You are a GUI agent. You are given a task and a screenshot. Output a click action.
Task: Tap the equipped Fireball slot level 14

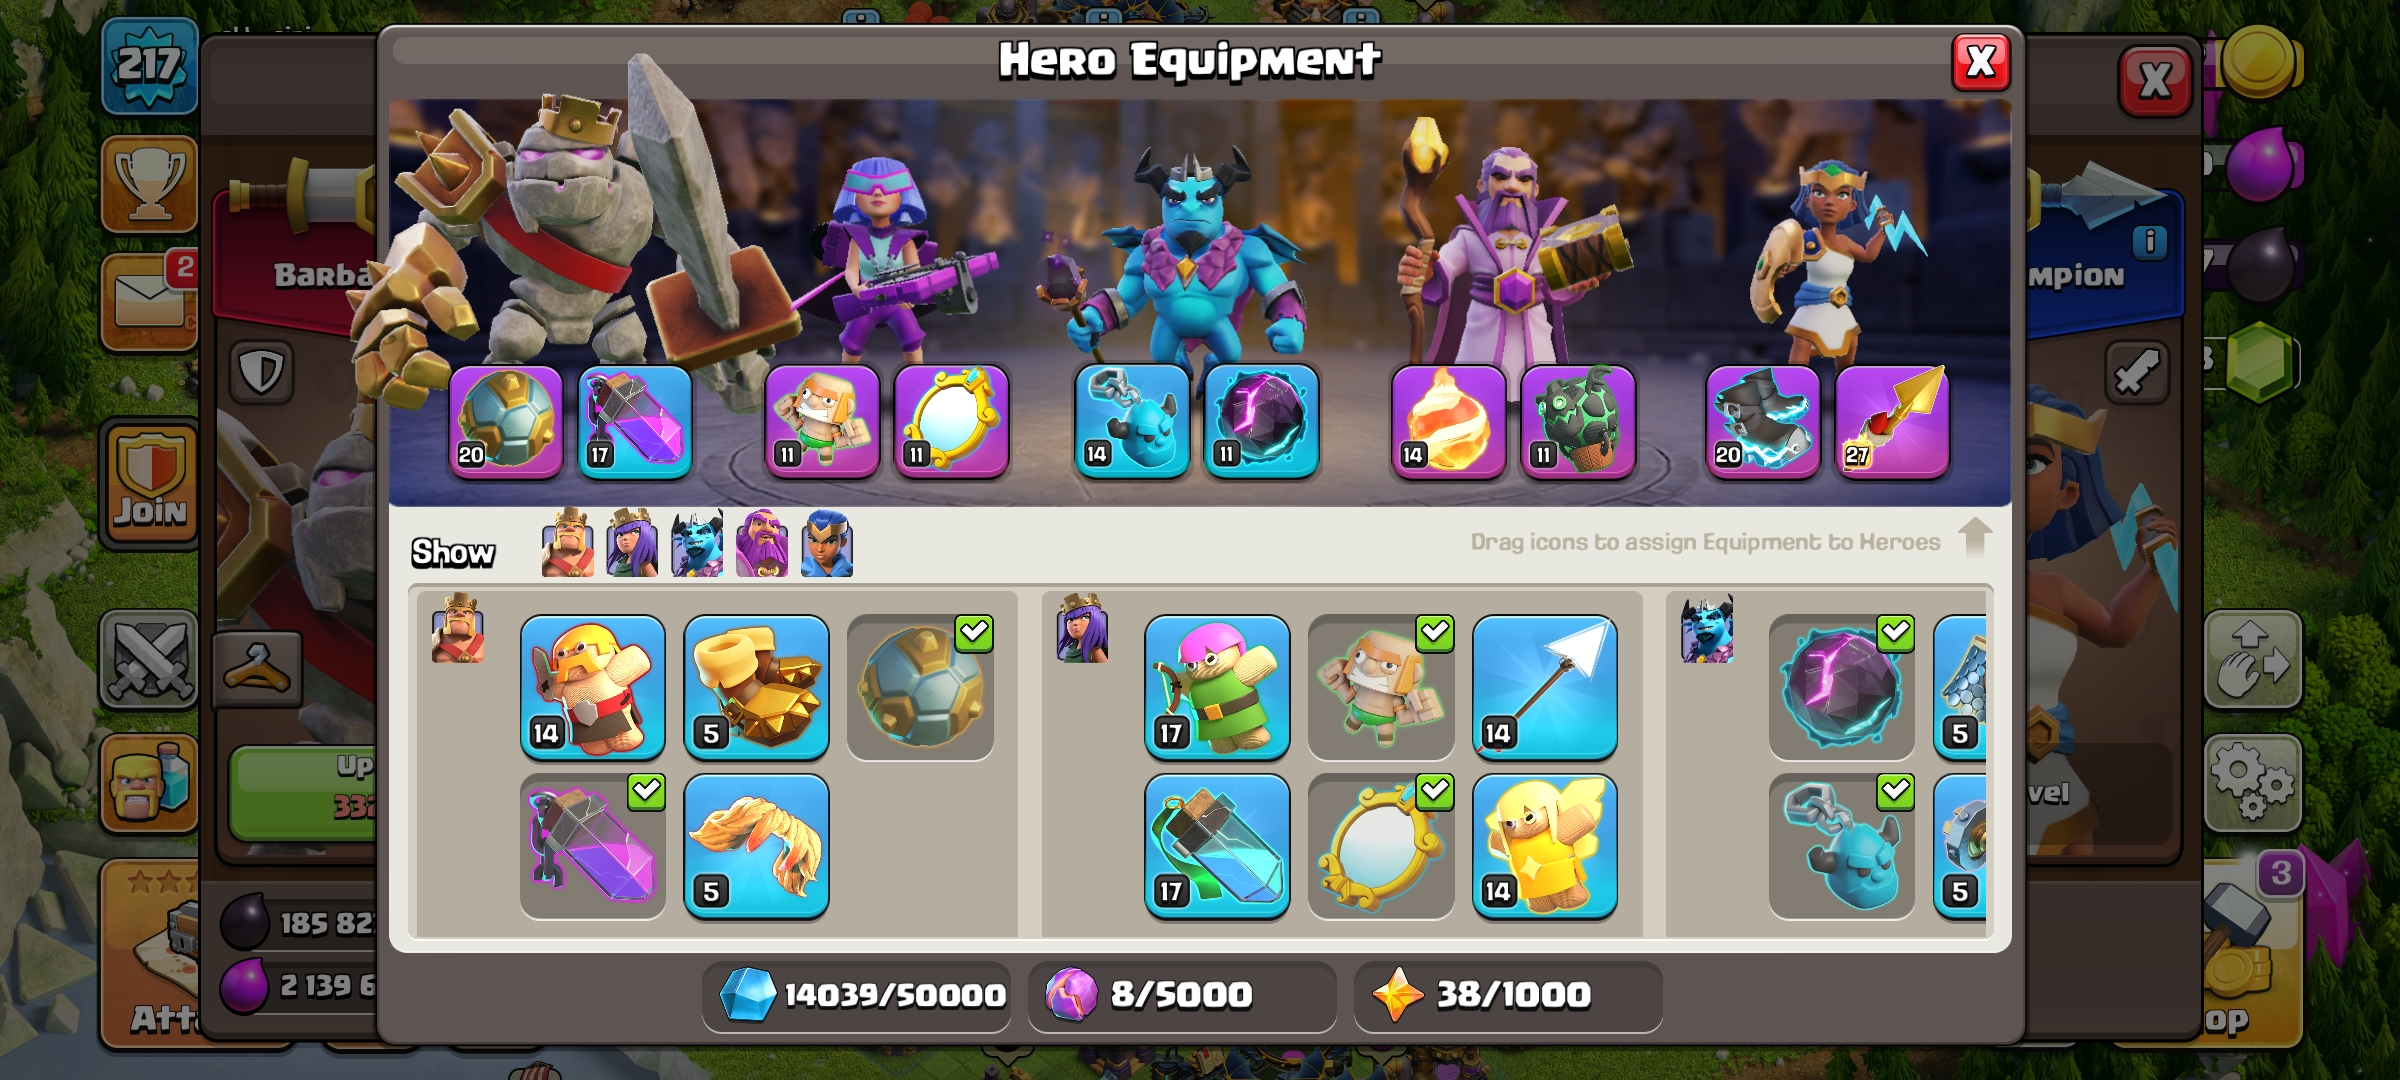coord(1448,421)
